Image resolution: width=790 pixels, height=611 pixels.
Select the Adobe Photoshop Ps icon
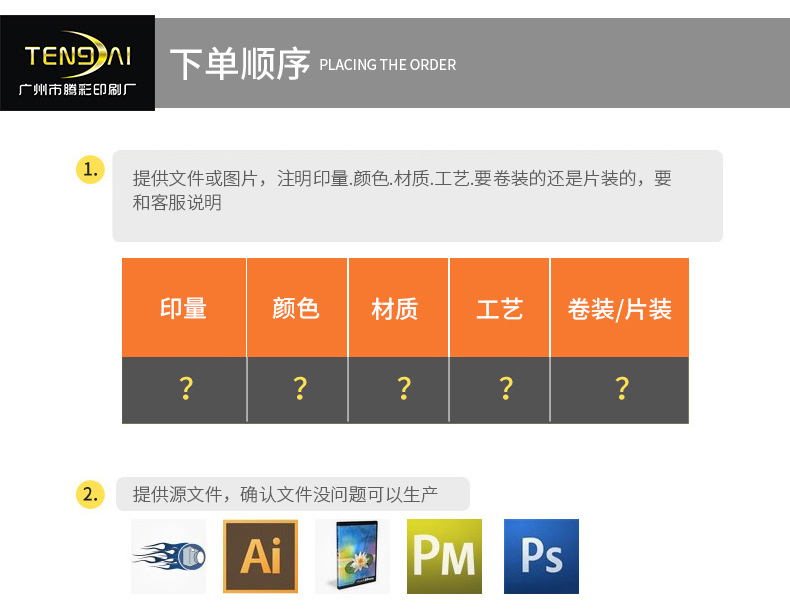point(541,557)
